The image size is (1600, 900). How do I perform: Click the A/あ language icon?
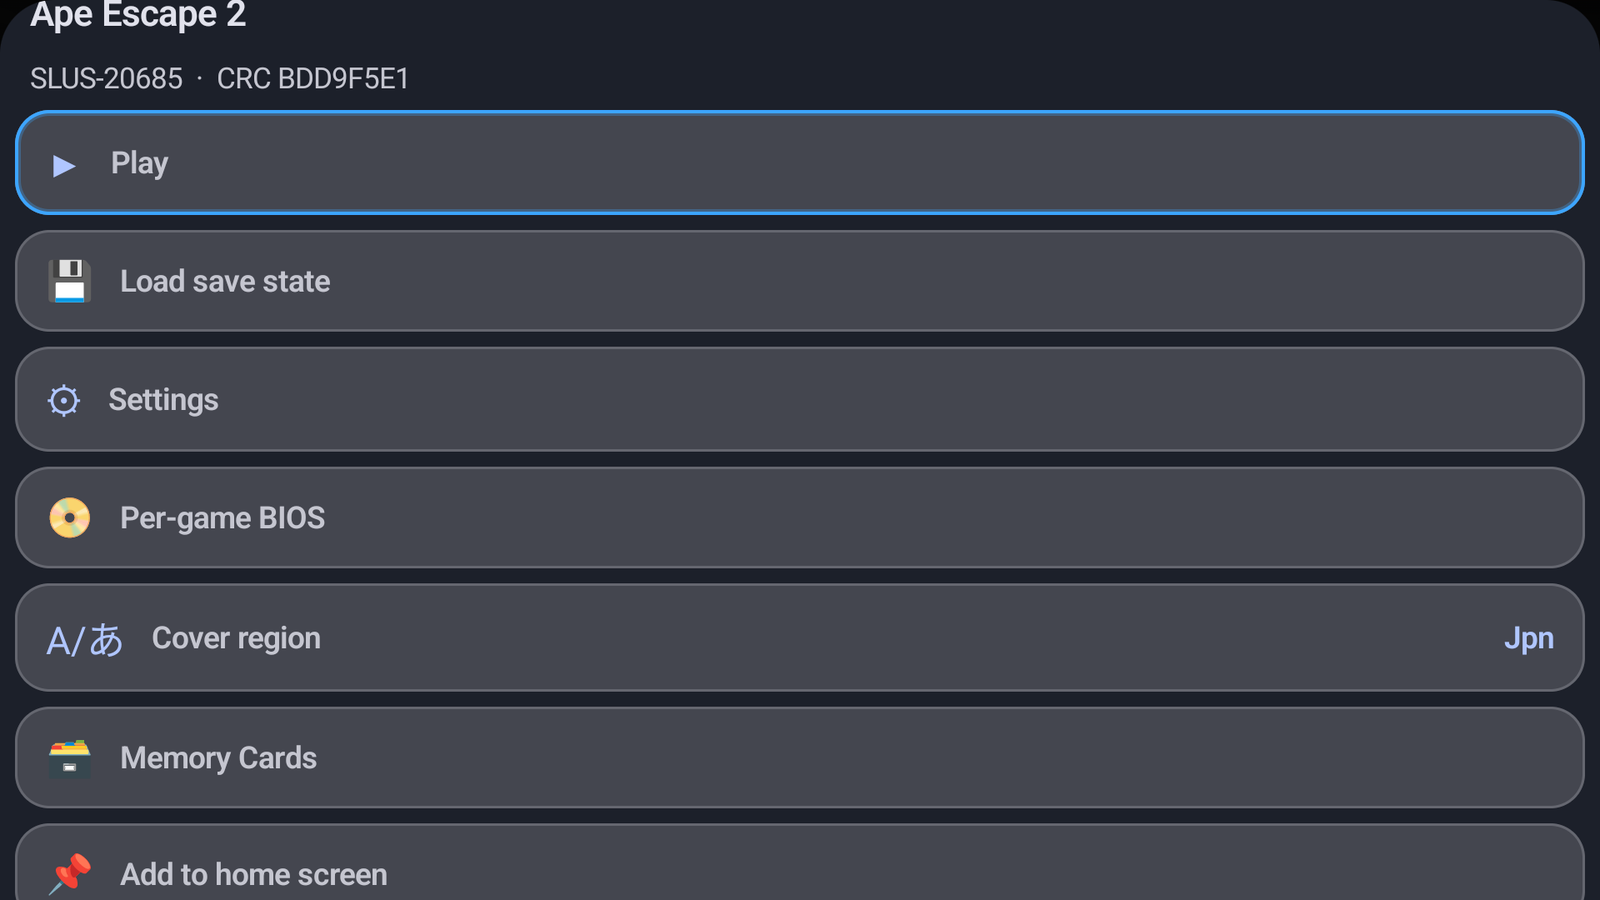click(84, 640)
